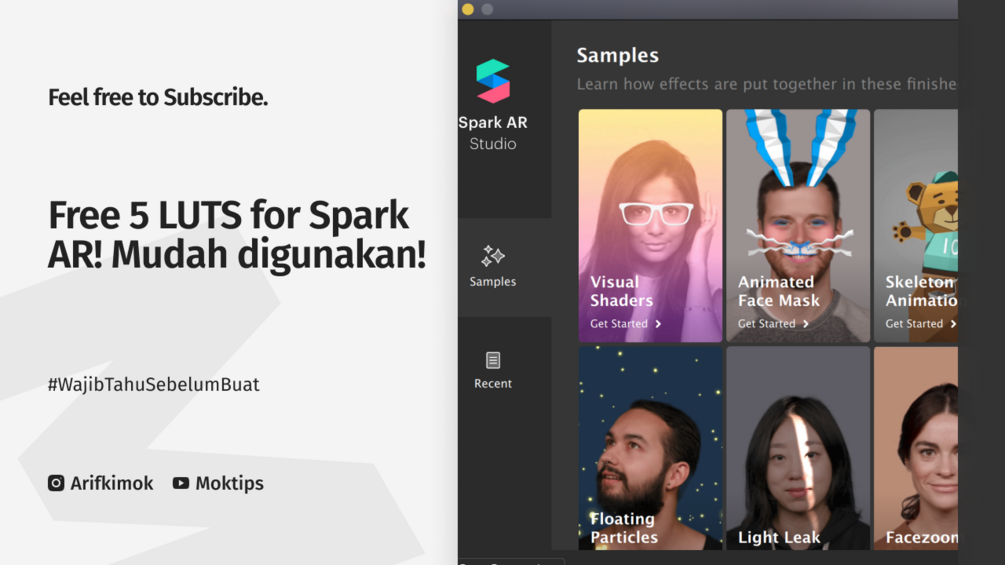Click the Arifkimok Instagram handle text
Screen dimensions: 1005x565
pyautogui.click(x=112, y=483)
